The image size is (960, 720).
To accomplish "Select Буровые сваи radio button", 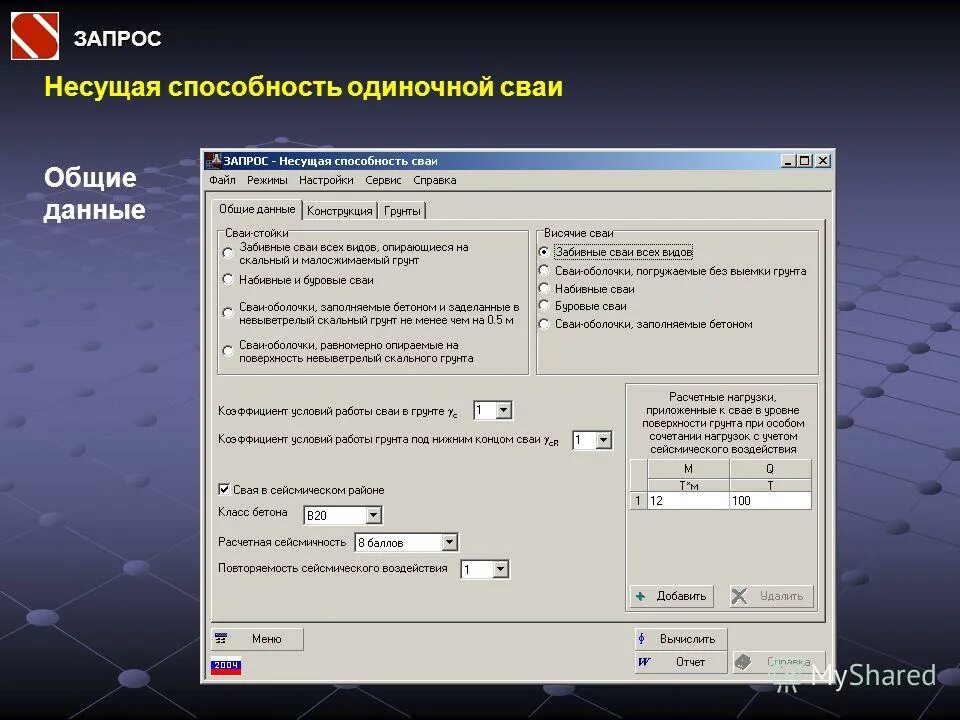I will coord(544,305).
